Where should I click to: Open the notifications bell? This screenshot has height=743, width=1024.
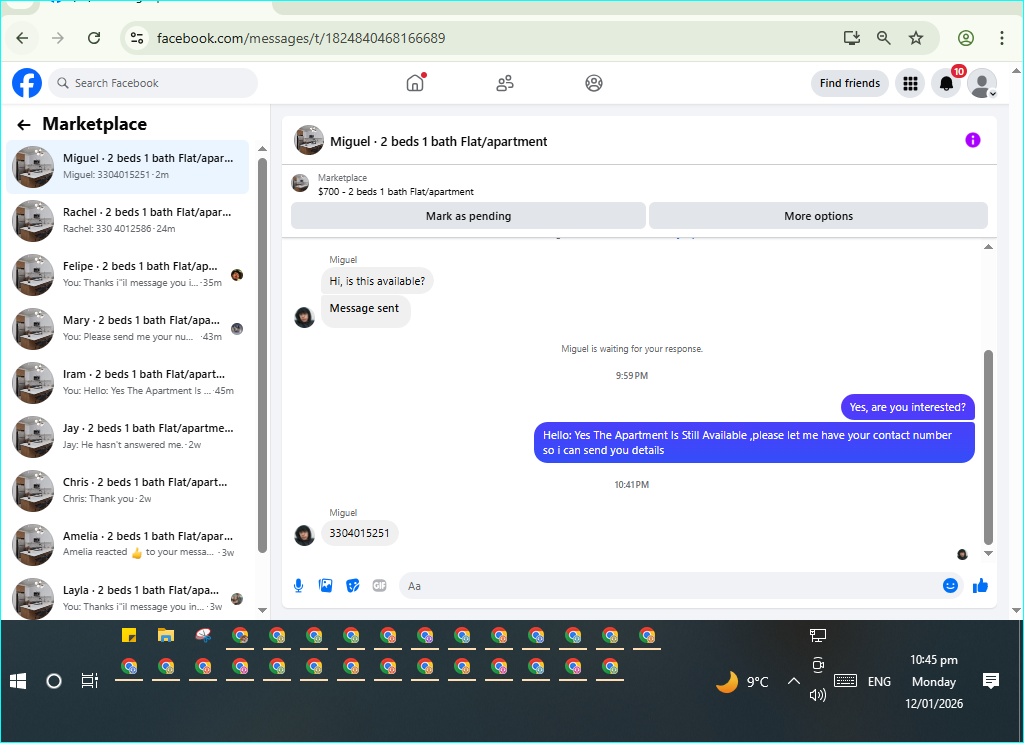click(946, 83)
